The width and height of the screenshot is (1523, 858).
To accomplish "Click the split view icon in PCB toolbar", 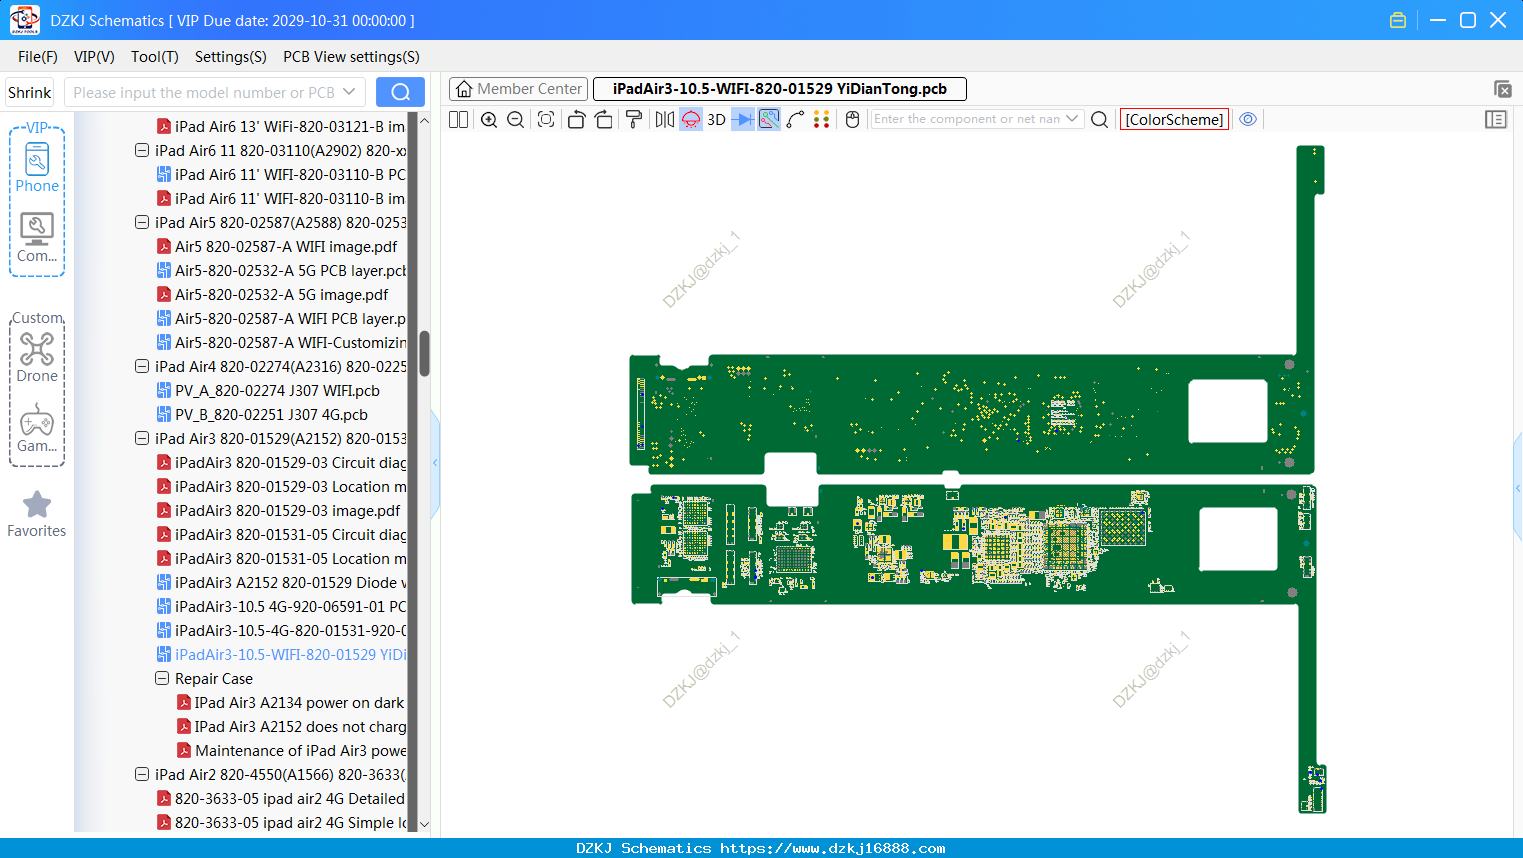I will (x=458, y=119).
